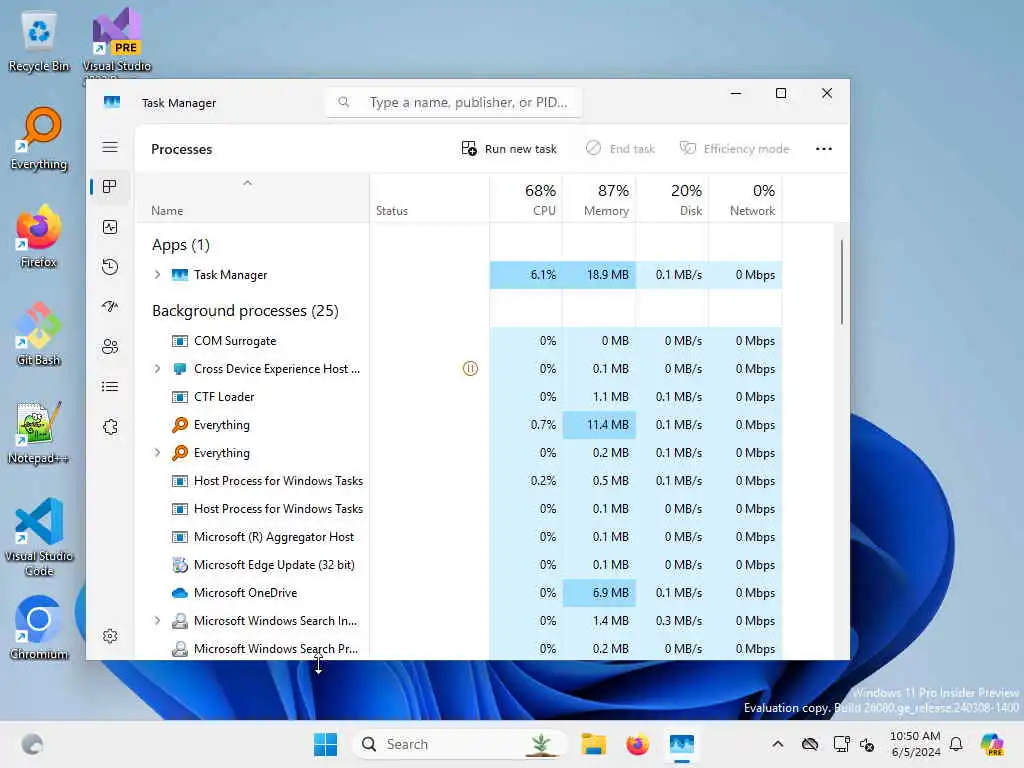Open File Explorer from the taskbar

click(x=594, y=744)
